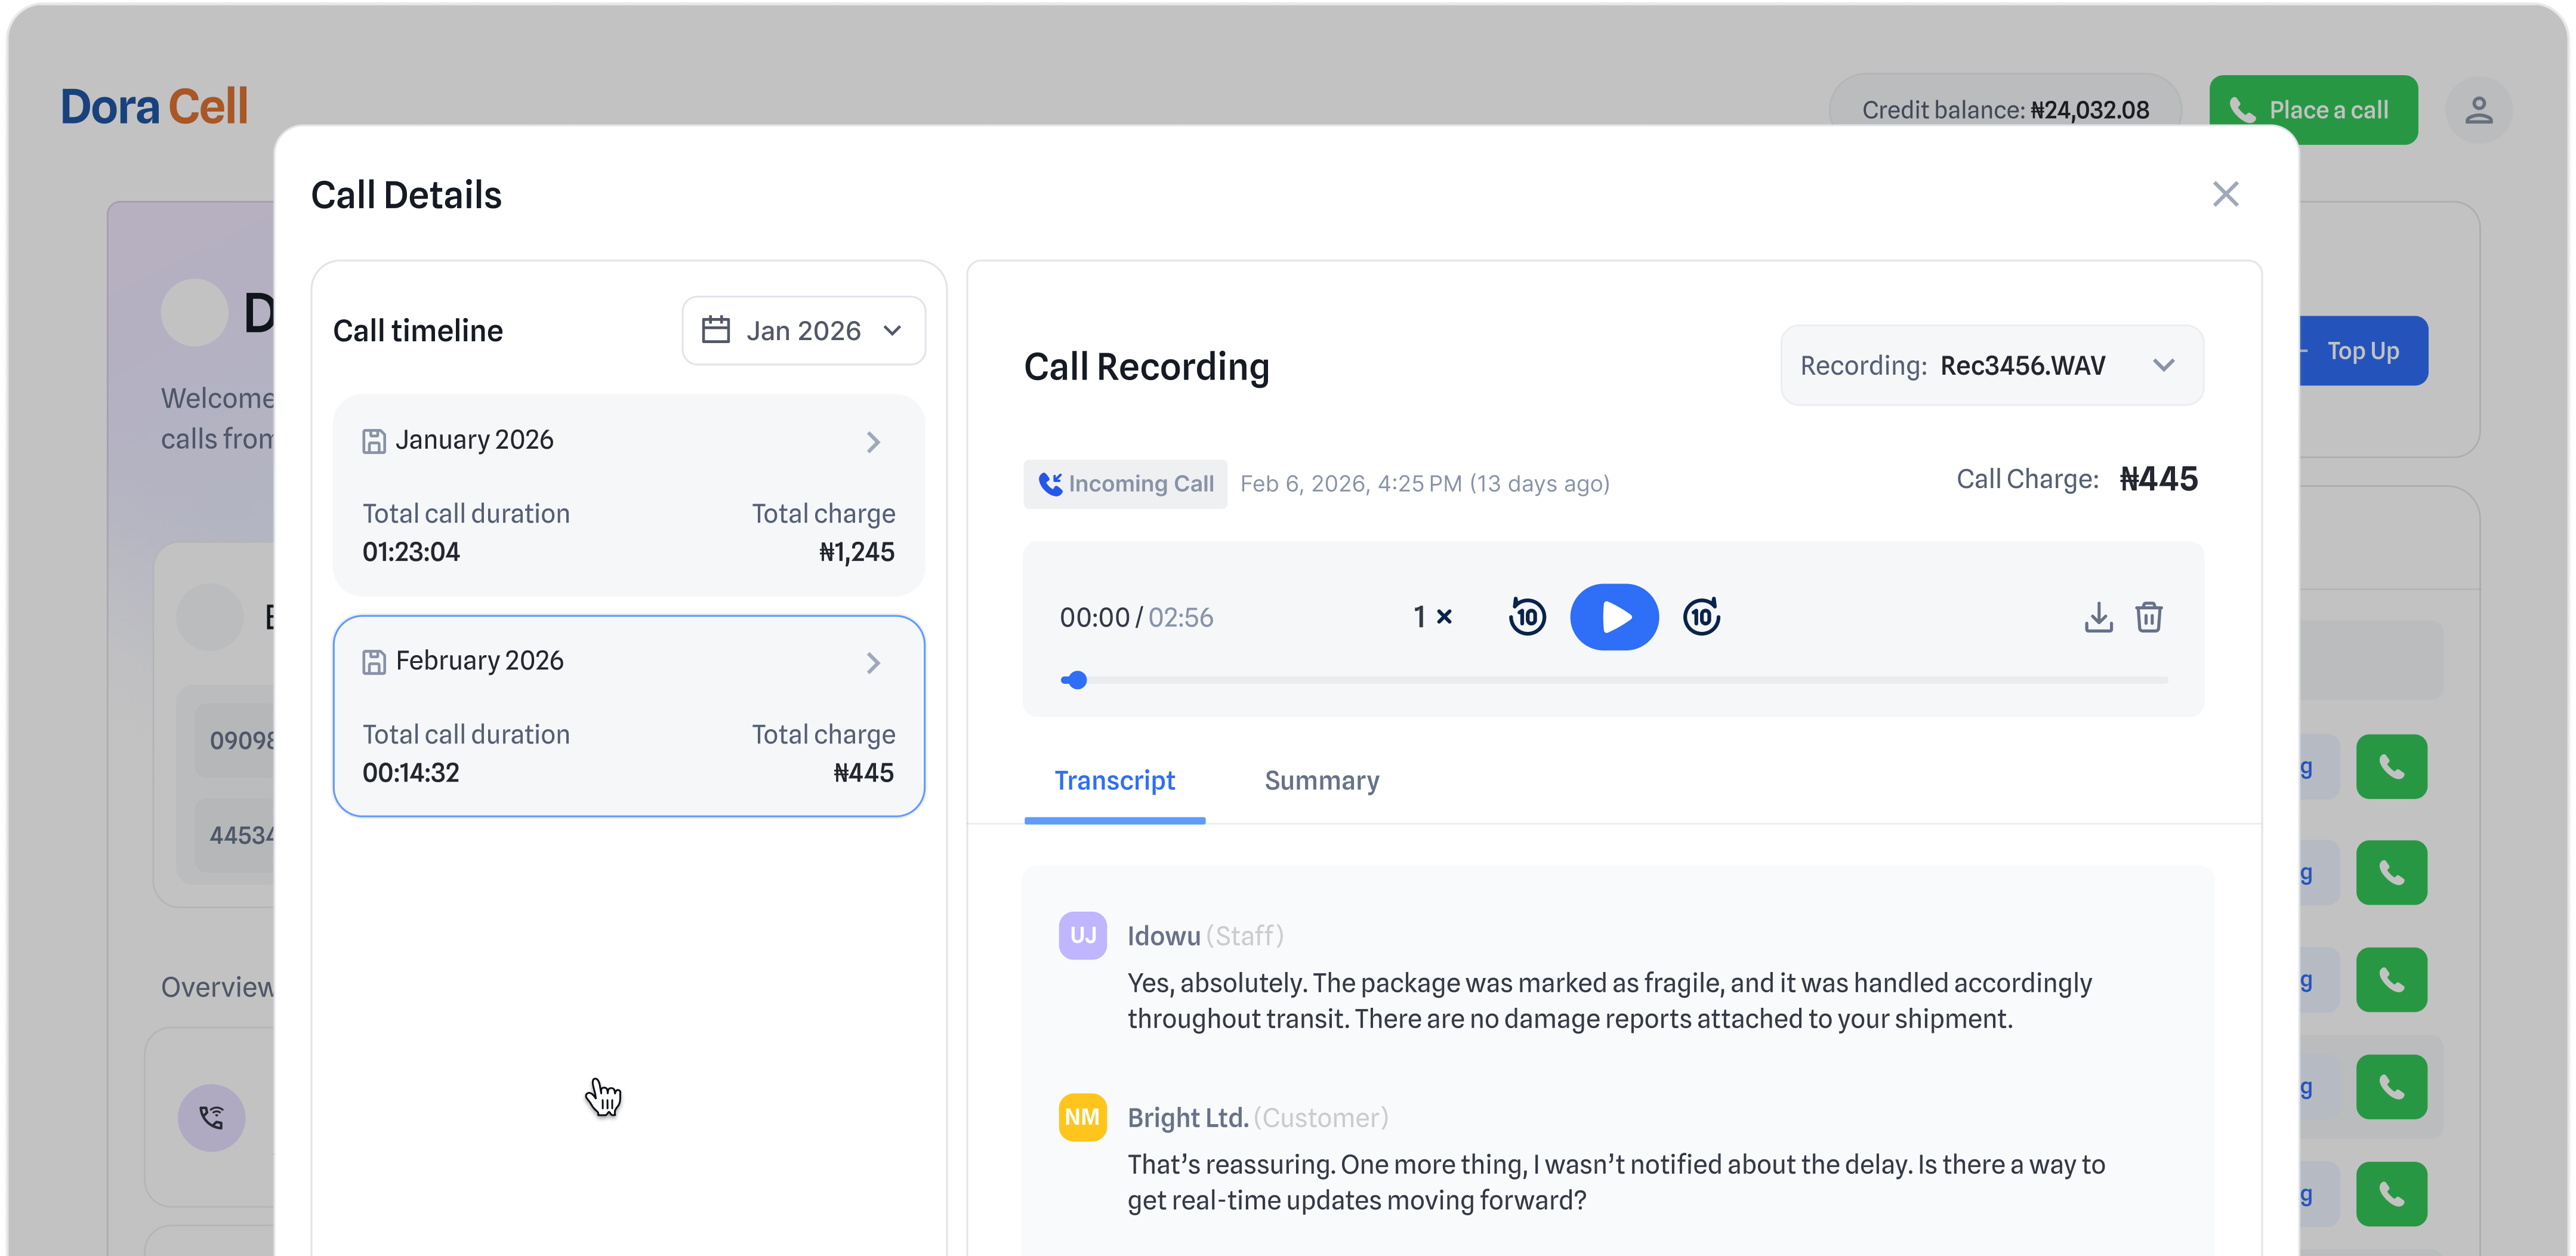The height and width of the screenshot is (1256, 2576).
Task: Play the call recording
Action: [1613, 617]
